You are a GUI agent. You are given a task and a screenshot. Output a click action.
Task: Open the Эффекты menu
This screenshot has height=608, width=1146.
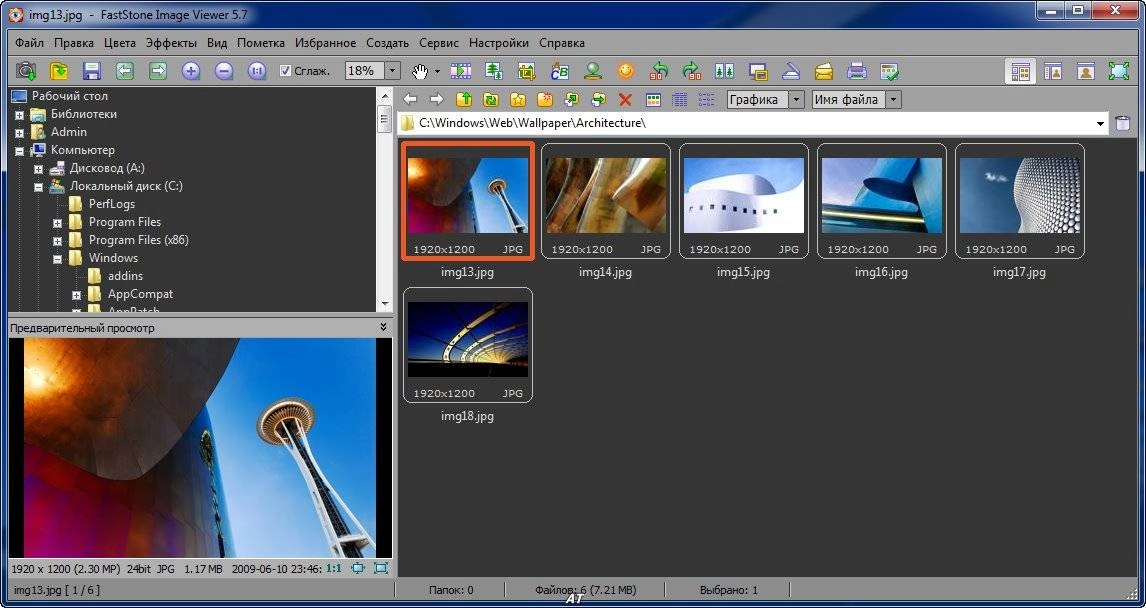point(171,43)
